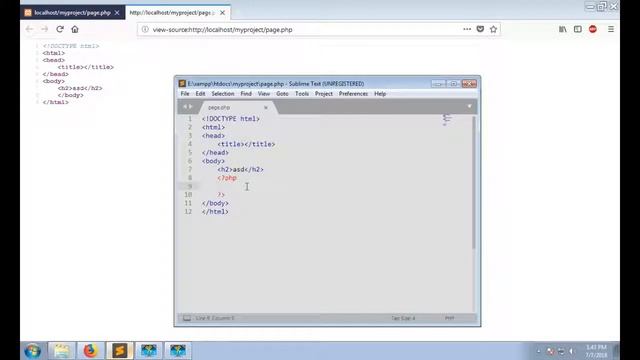Go to next tab arrow in Sublime
This screenshot has width=640, height=360.
(191, 107)
